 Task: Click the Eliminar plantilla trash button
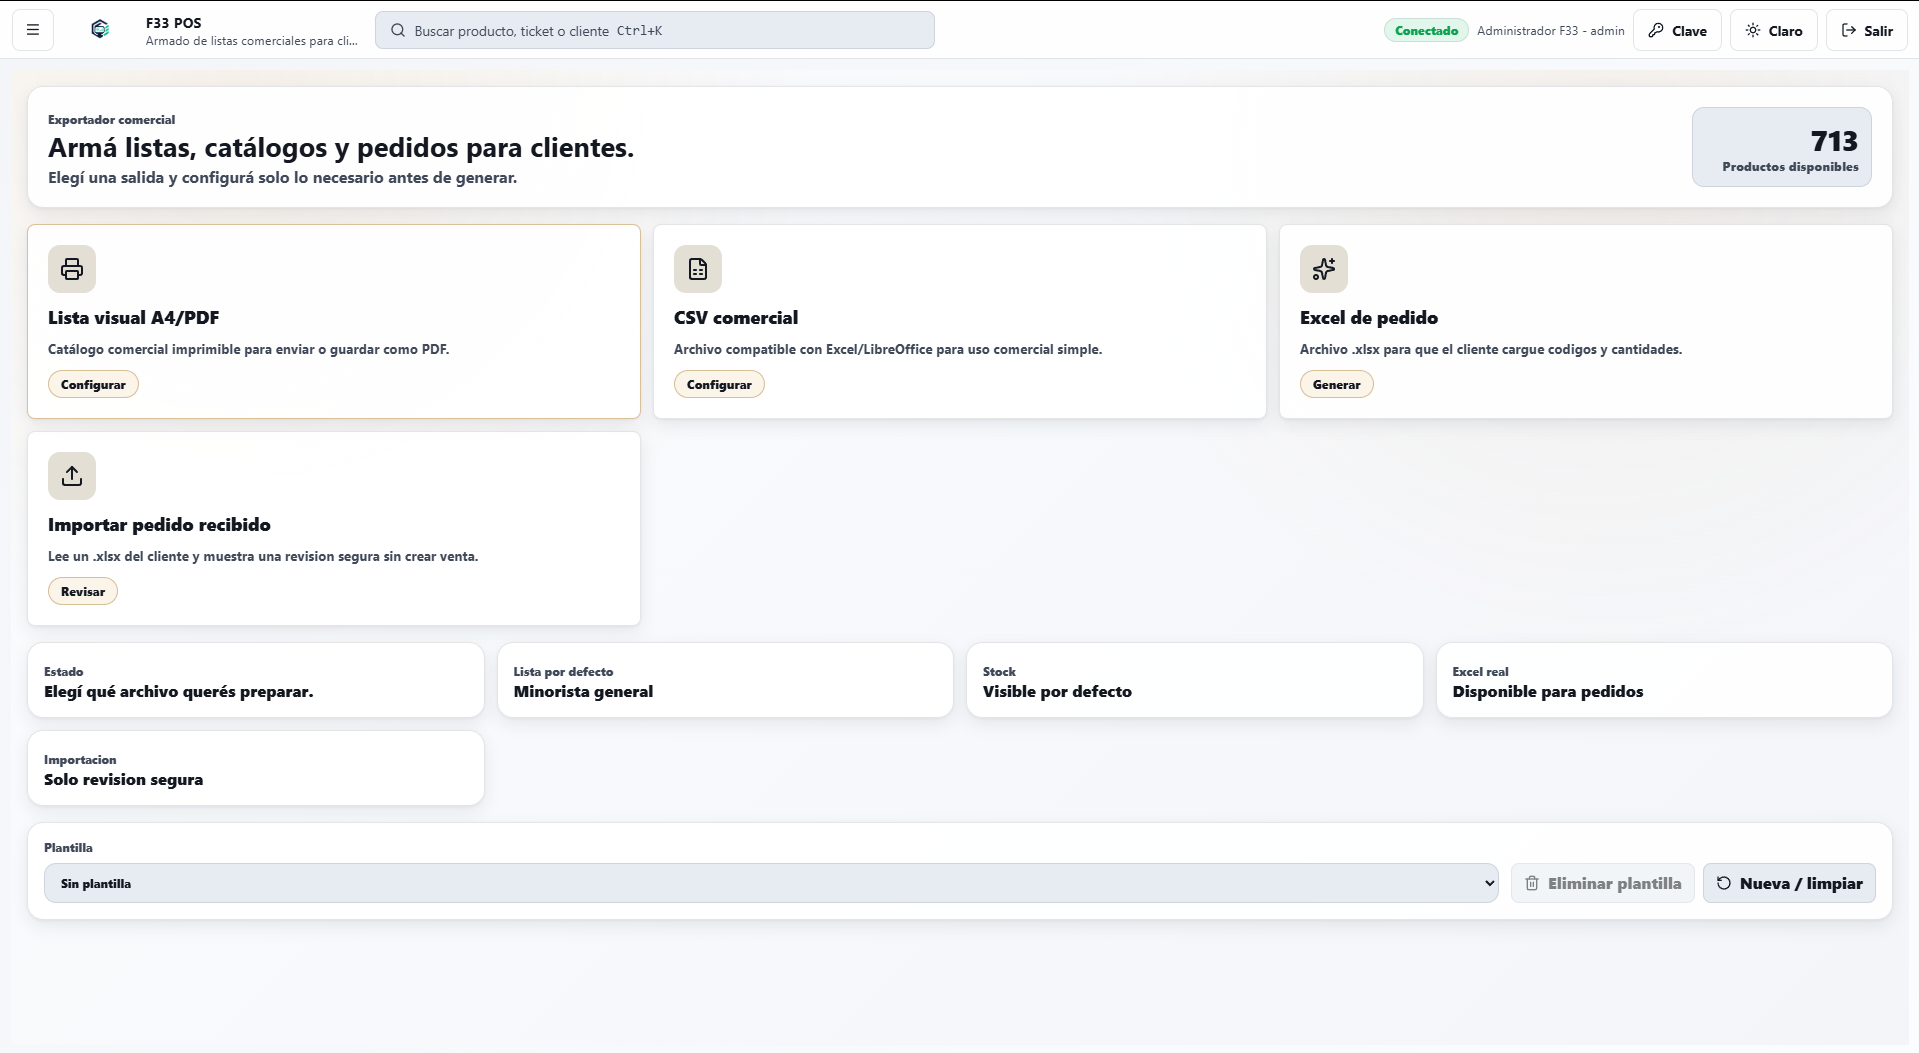(1602, 883)
